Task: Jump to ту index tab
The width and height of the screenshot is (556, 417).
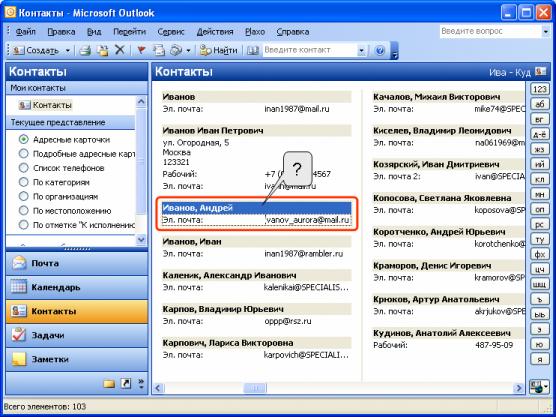Action: (540, 239)
